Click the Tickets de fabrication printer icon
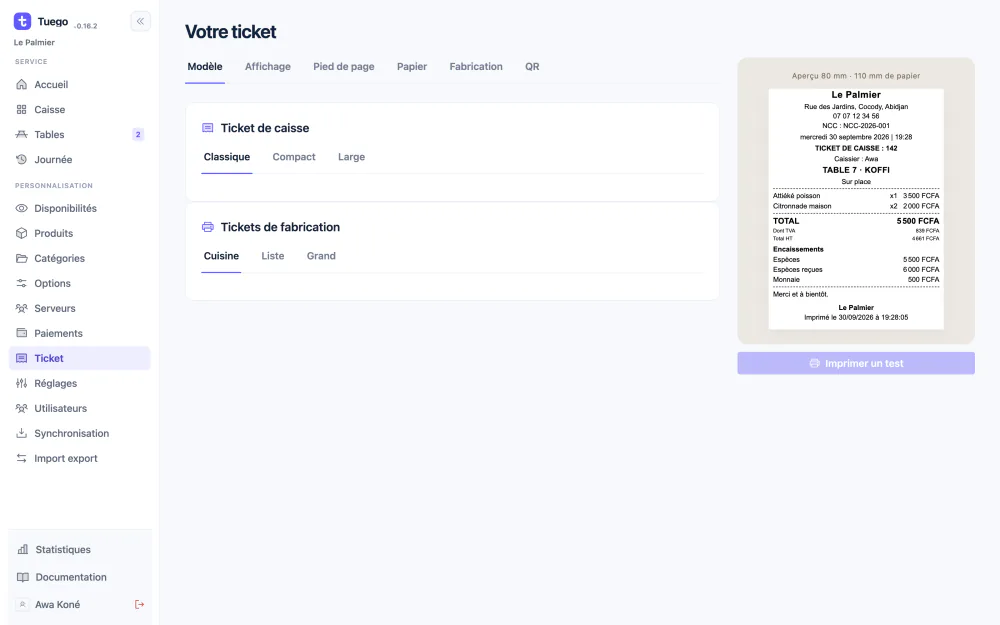 pos(207,227)
